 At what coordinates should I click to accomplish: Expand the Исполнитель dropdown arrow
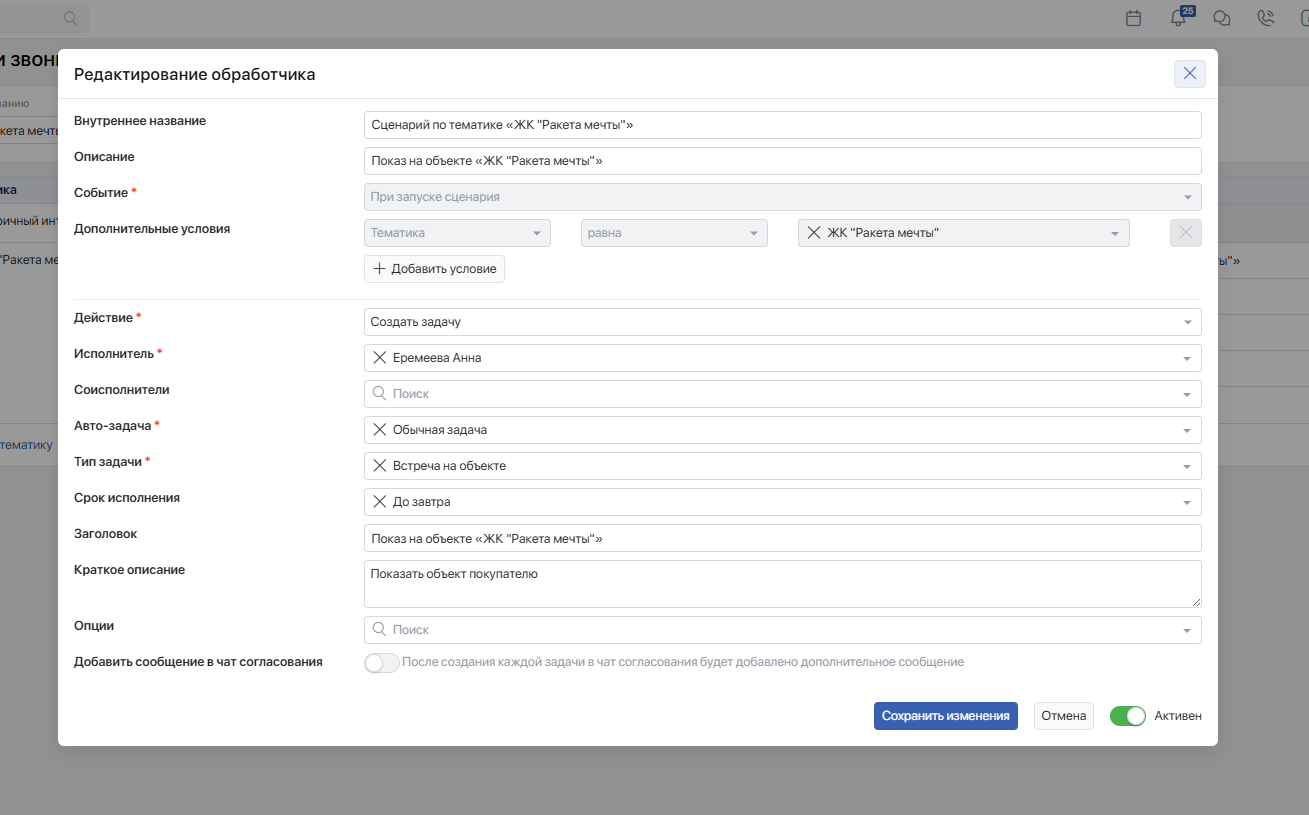click(x=1186, y=358)
